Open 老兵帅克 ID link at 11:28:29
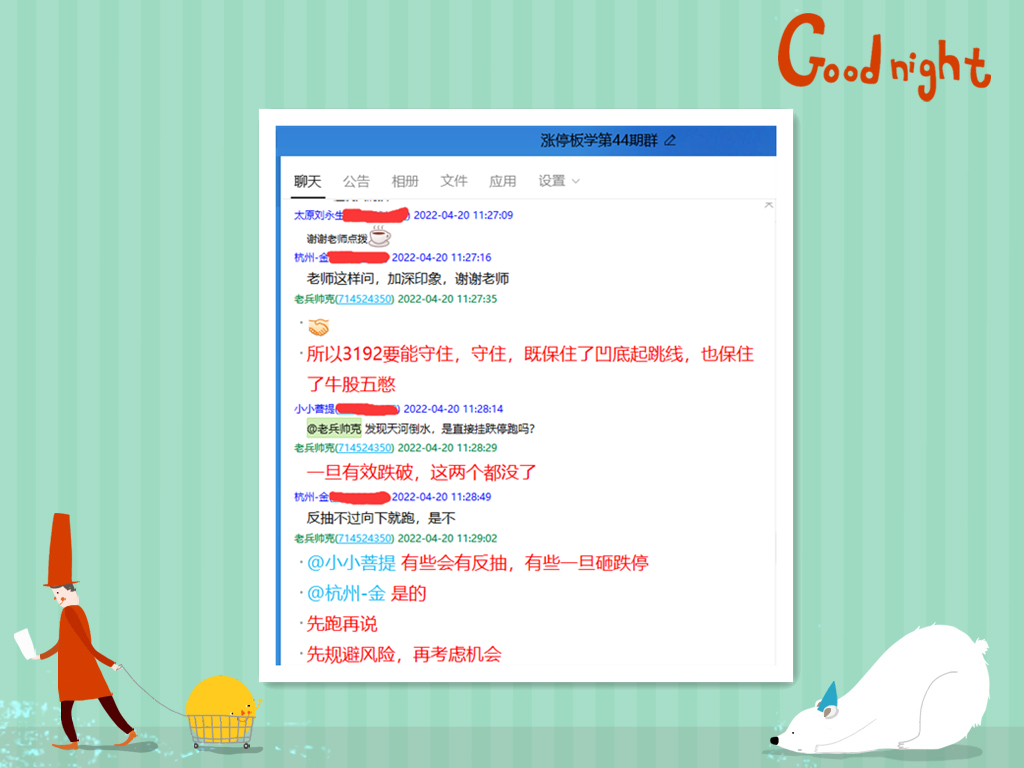1024x768 pixels. 364,448
